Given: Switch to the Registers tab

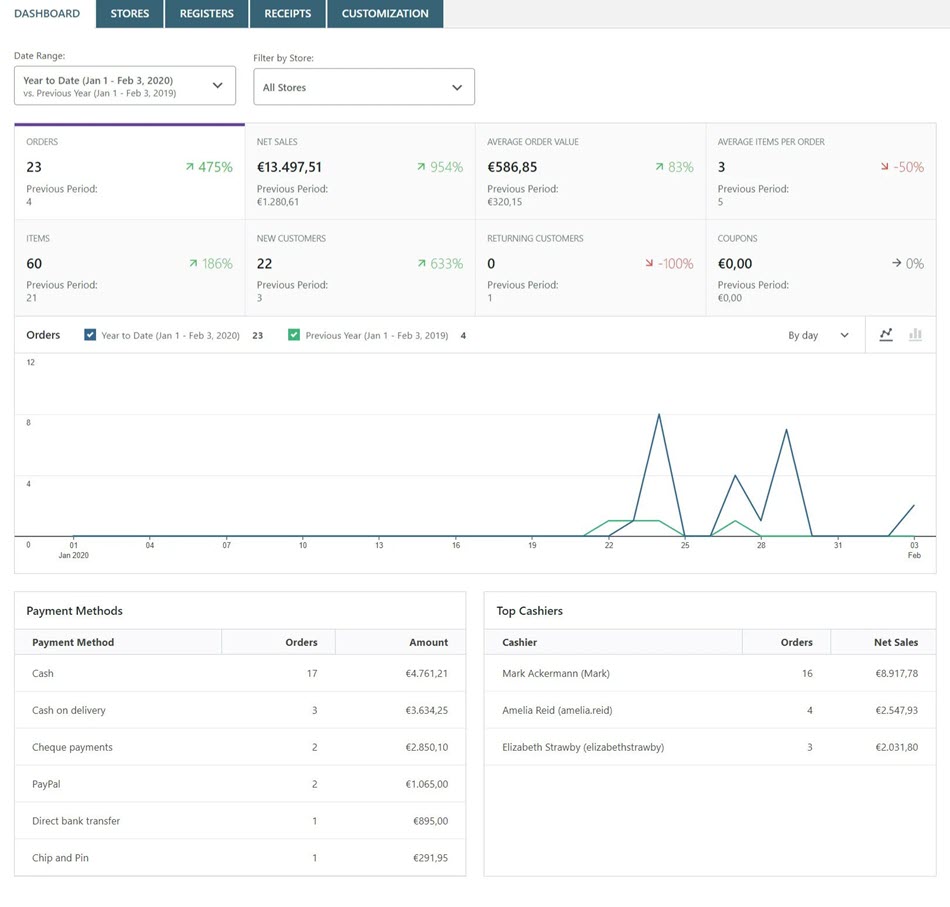Looking at the screenshot, I should (x=207, y=13).
